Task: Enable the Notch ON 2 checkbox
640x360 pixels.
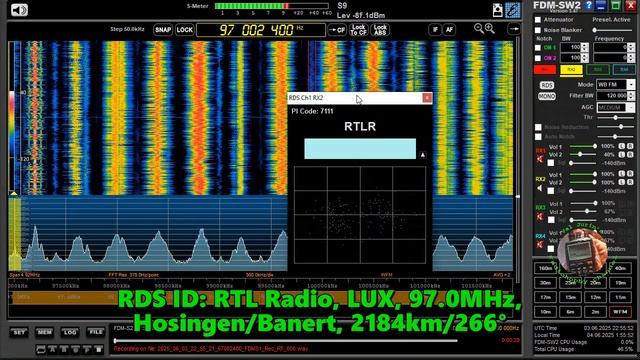Action: (538, 58)
